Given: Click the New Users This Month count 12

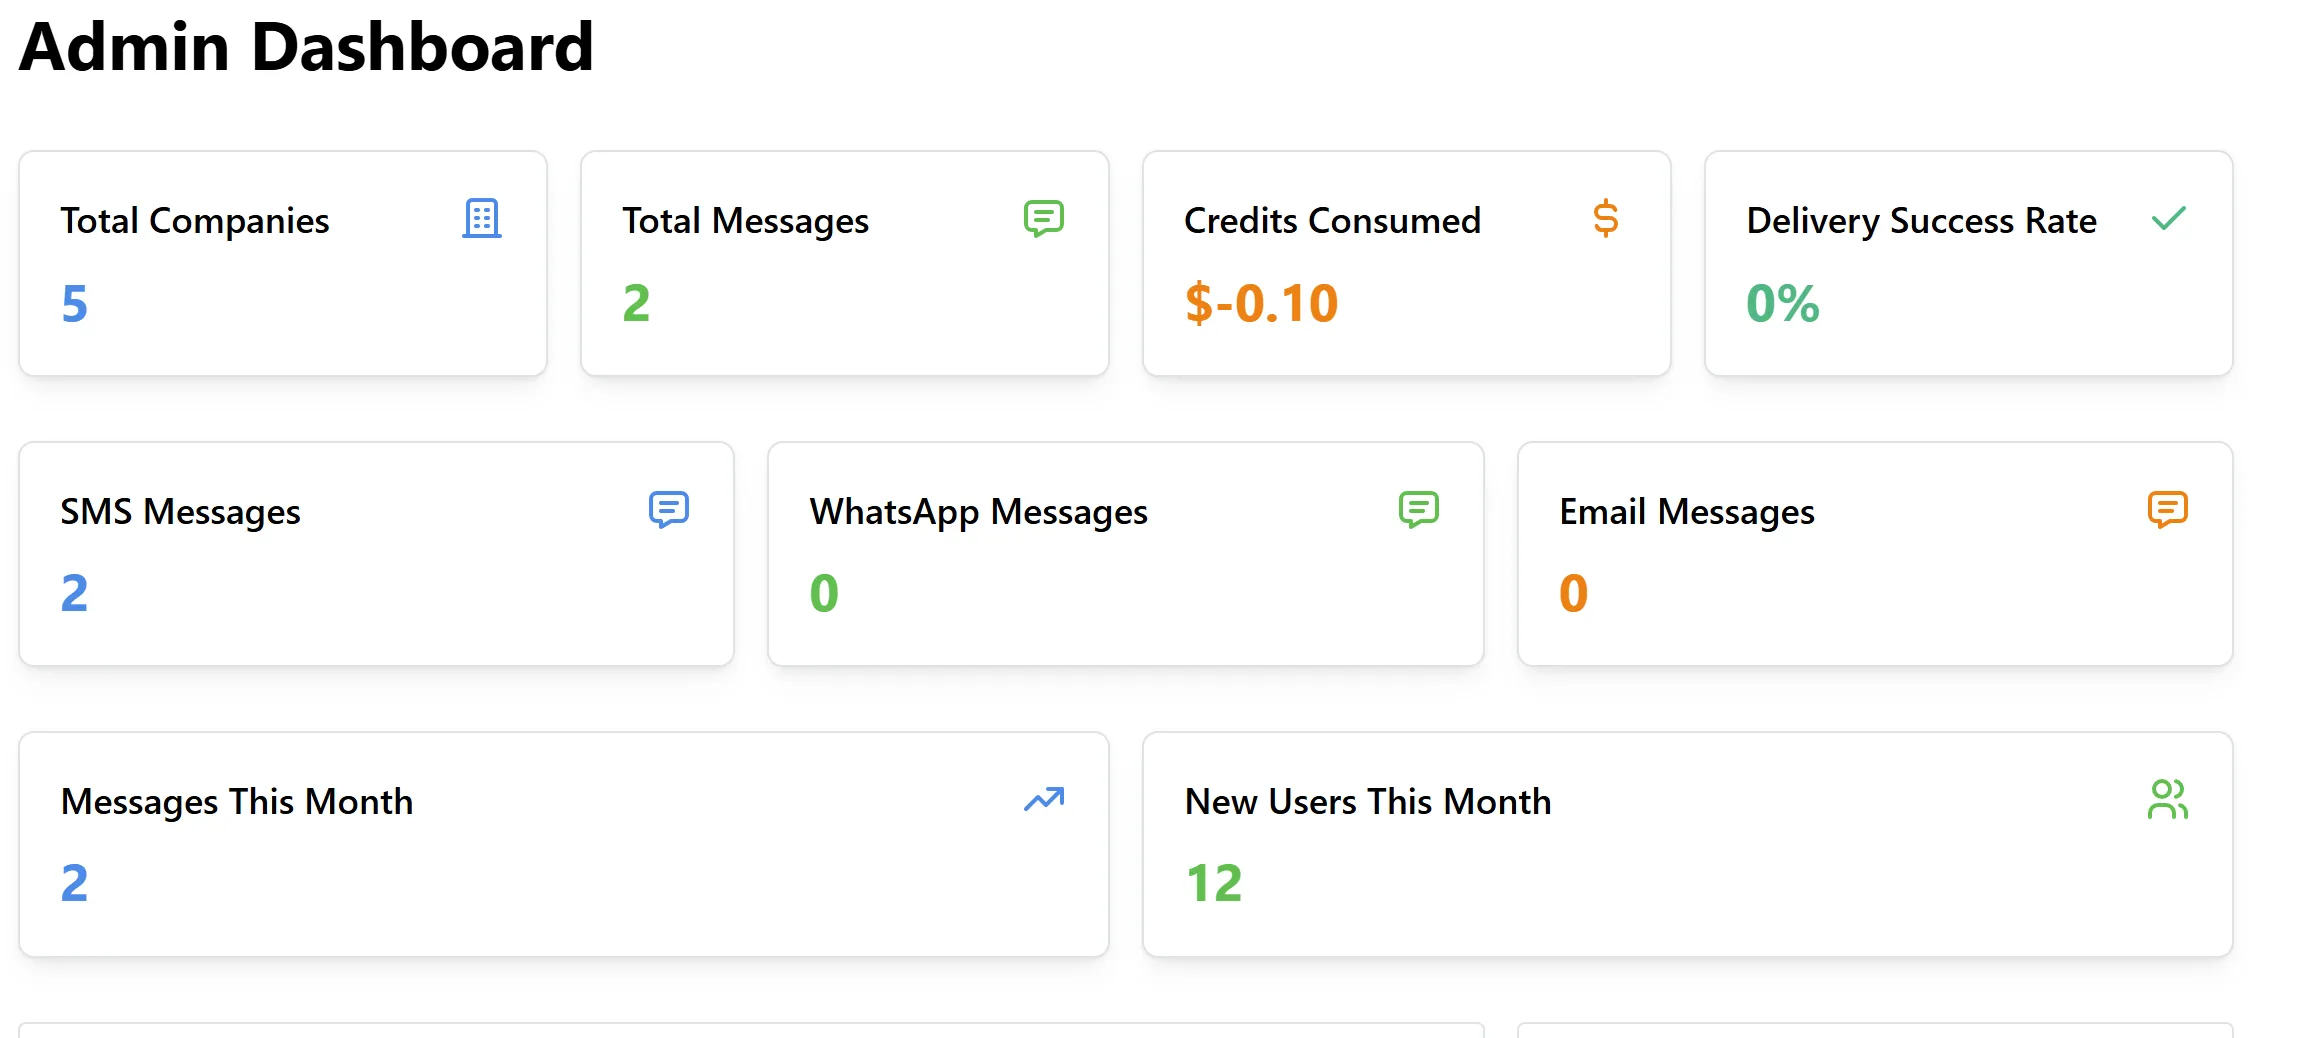Looking at the screenshot, I should coord(1213,883).
